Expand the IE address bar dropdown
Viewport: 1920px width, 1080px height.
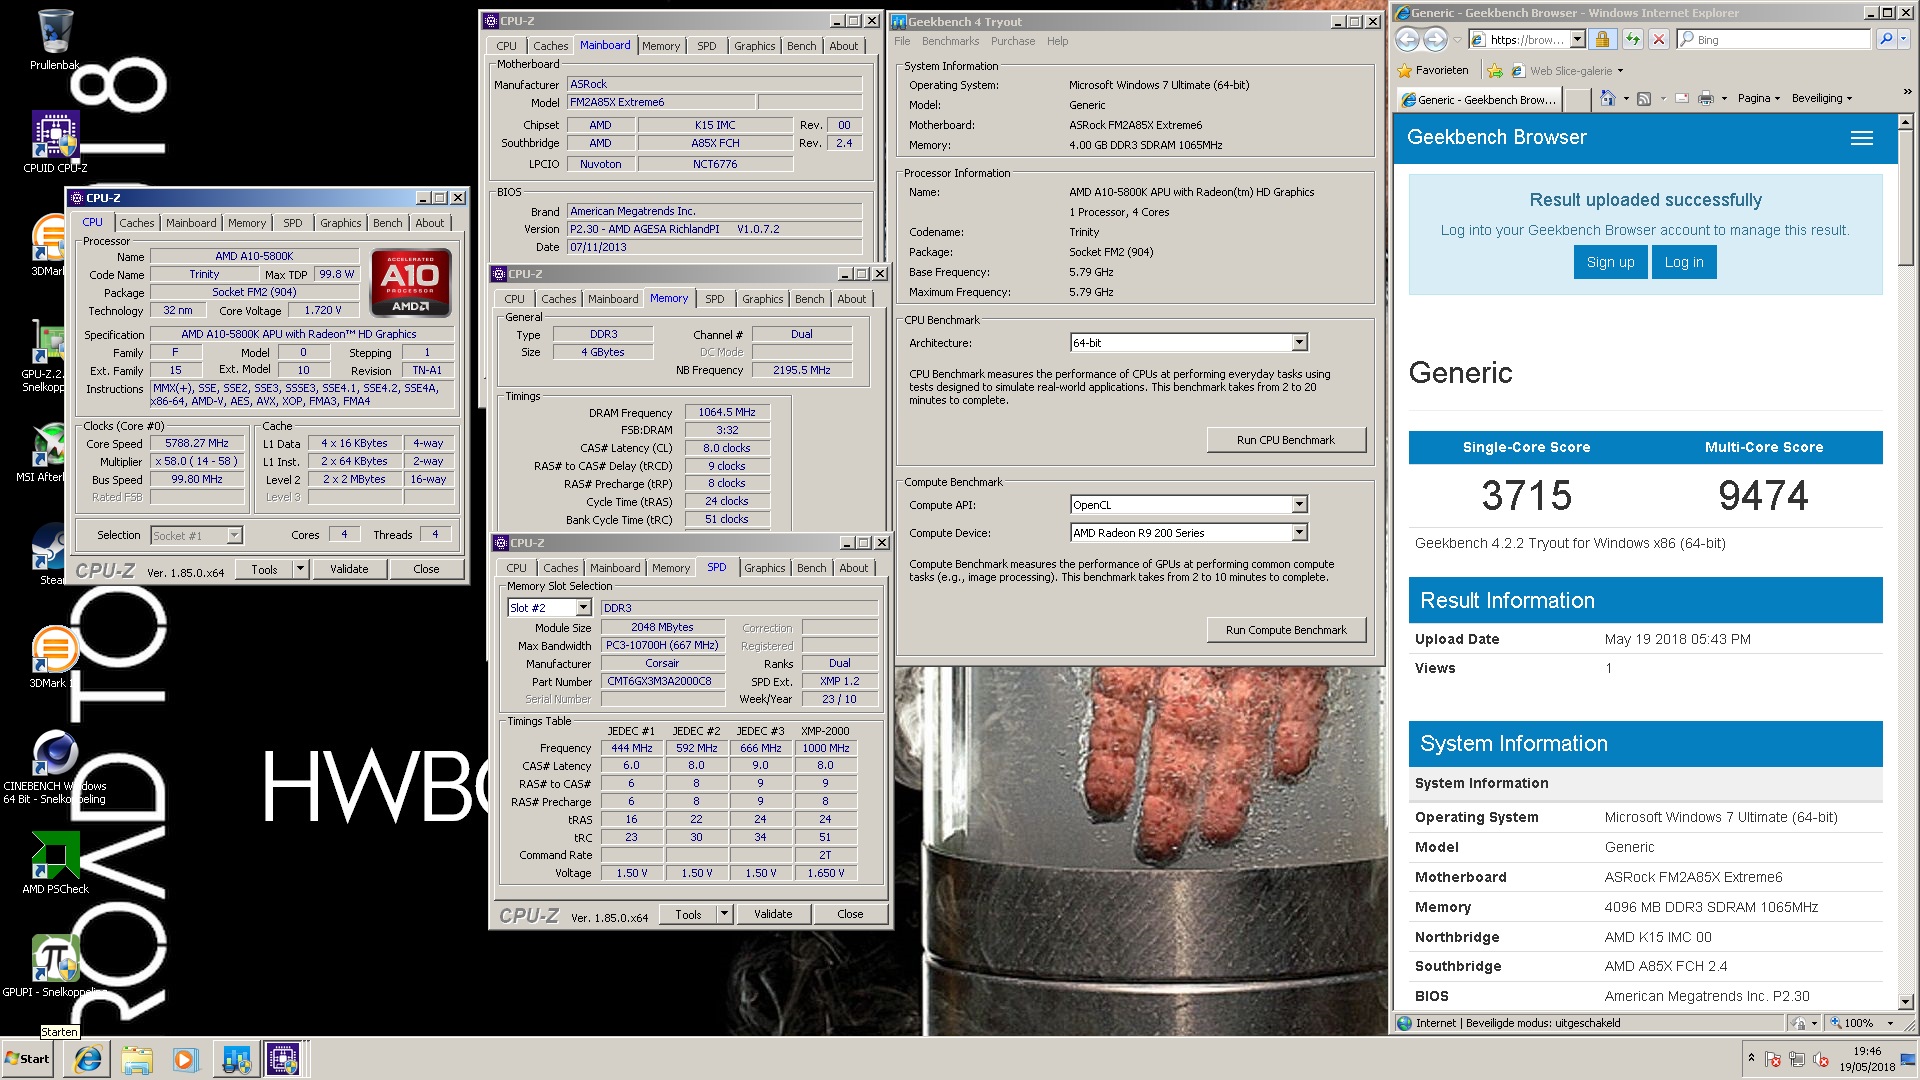click(1577, 39)
